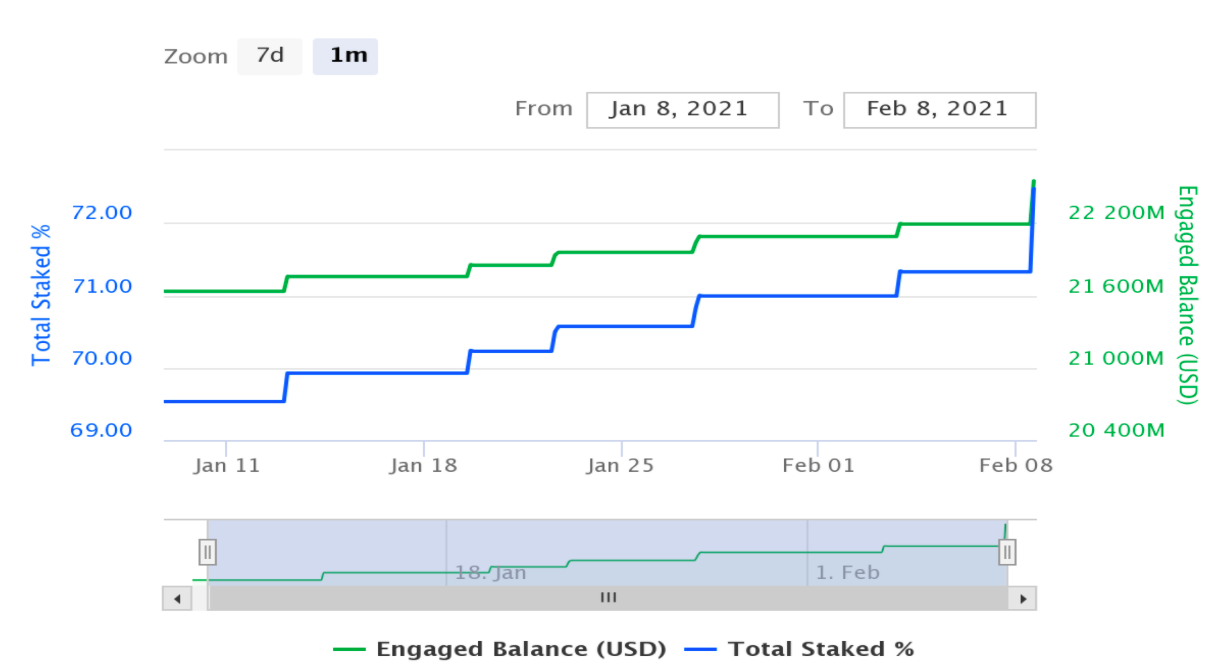
Task: Click the 18. Jan navigator label
Action: 490,573
